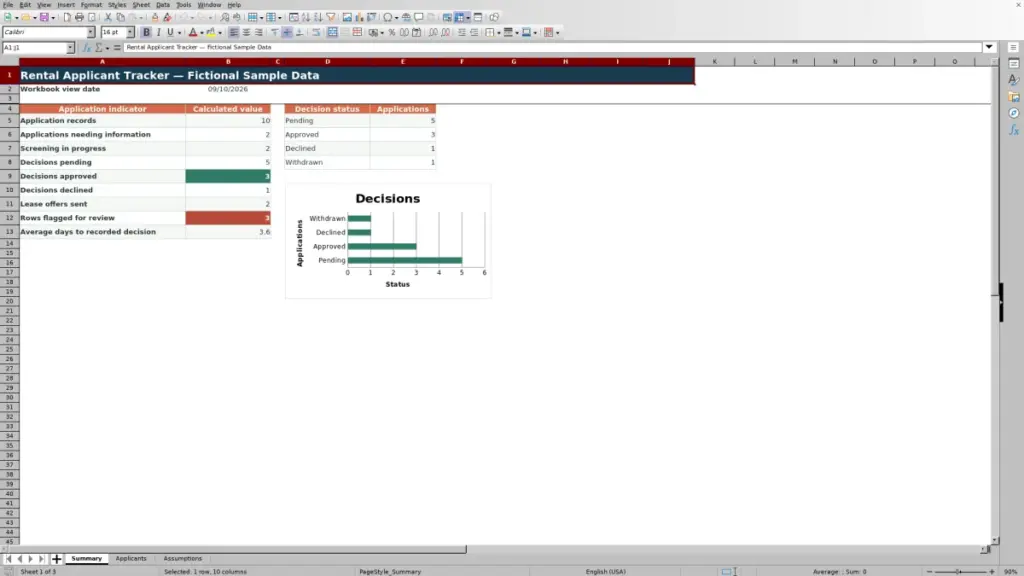
Task: Toggle Italic formatting
Action: pos(159,33)
